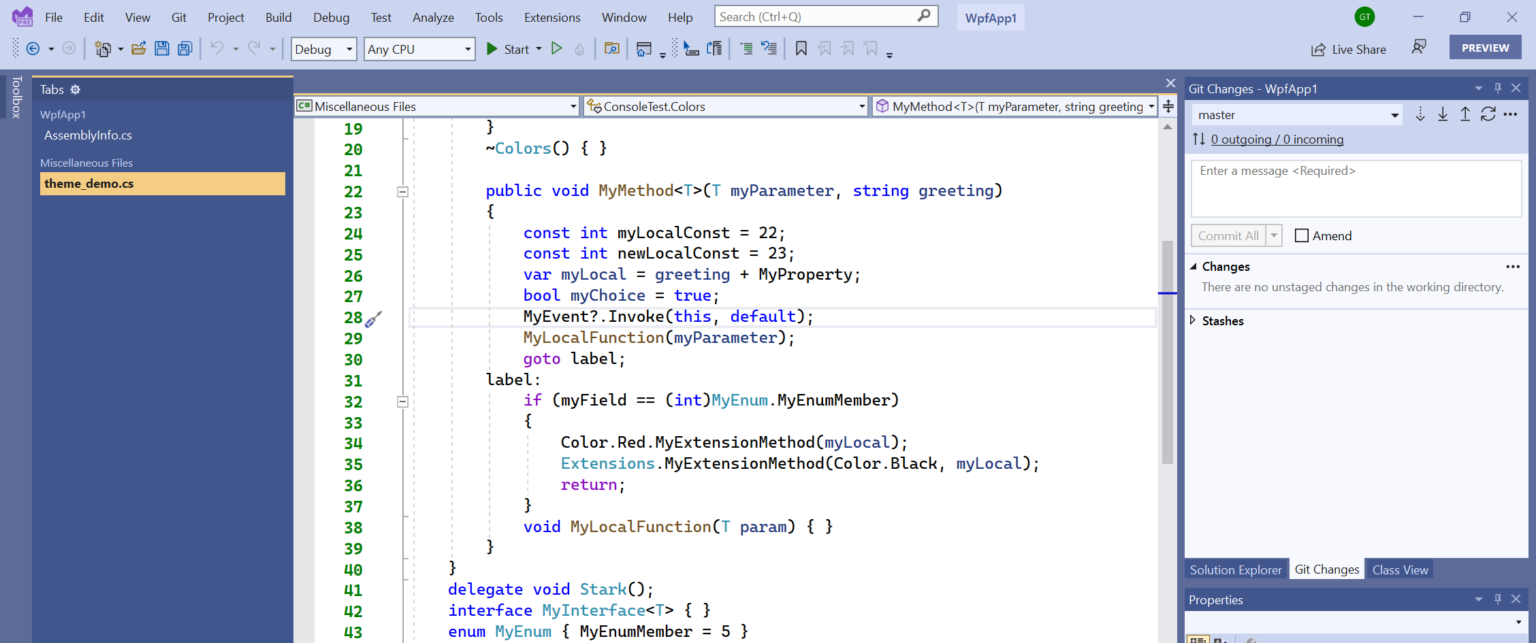Click the 0 outgoing / 0 incoming link
This screenshot has height=643, width=1536.
pyautogui.click(x=1277, y=140)
